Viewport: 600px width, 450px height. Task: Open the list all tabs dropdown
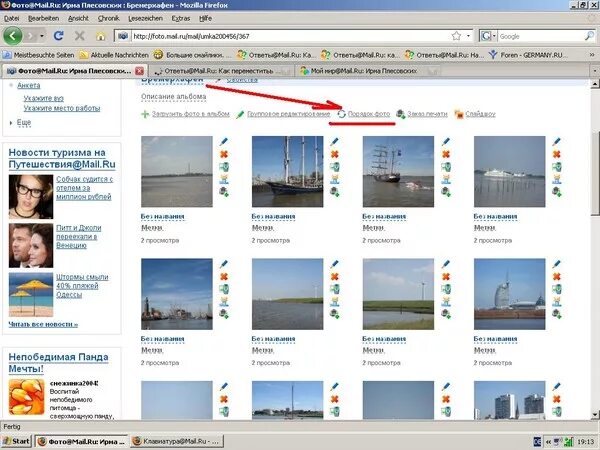[595, 71]
